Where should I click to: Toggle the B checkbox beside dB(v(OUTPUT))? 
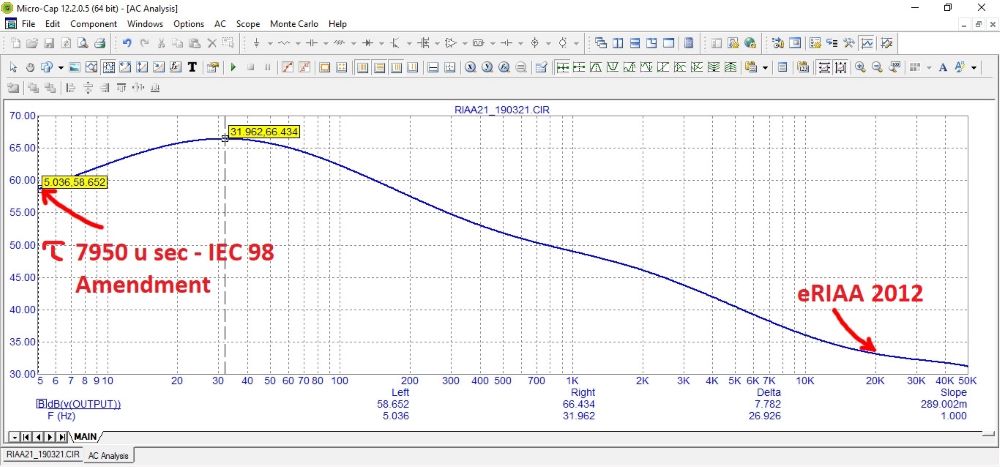point(41,404)
